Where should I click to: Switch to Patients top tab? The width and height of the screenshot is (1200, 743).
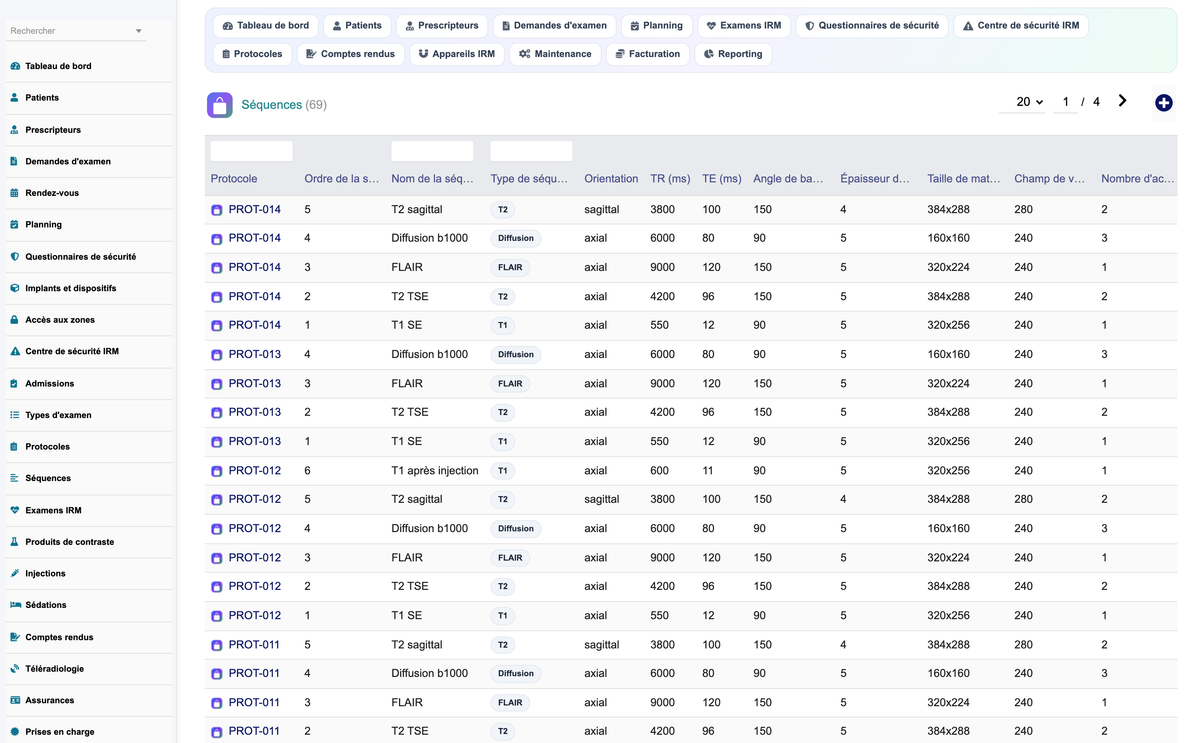pyautogui.click(x=357, y=26)
